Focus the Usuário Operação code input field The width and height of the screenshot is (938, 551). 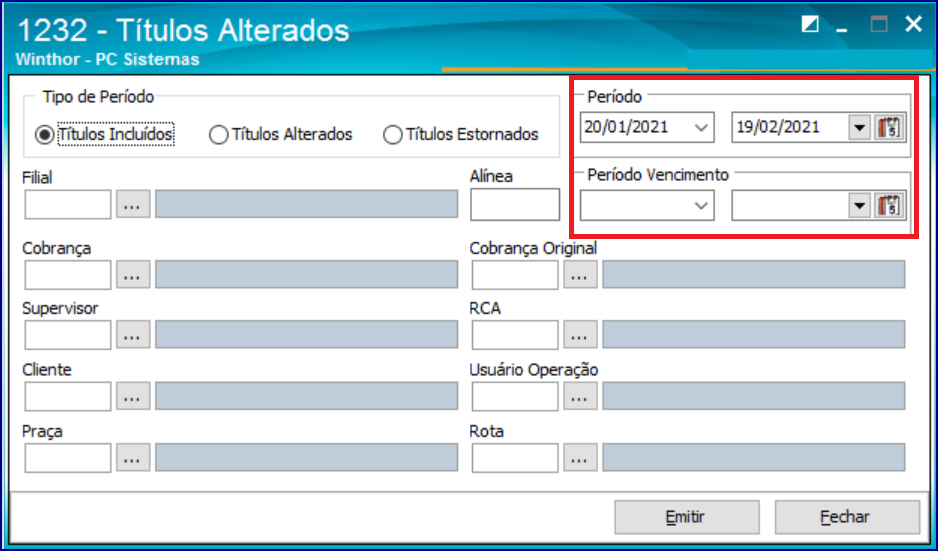coord(515,396)
